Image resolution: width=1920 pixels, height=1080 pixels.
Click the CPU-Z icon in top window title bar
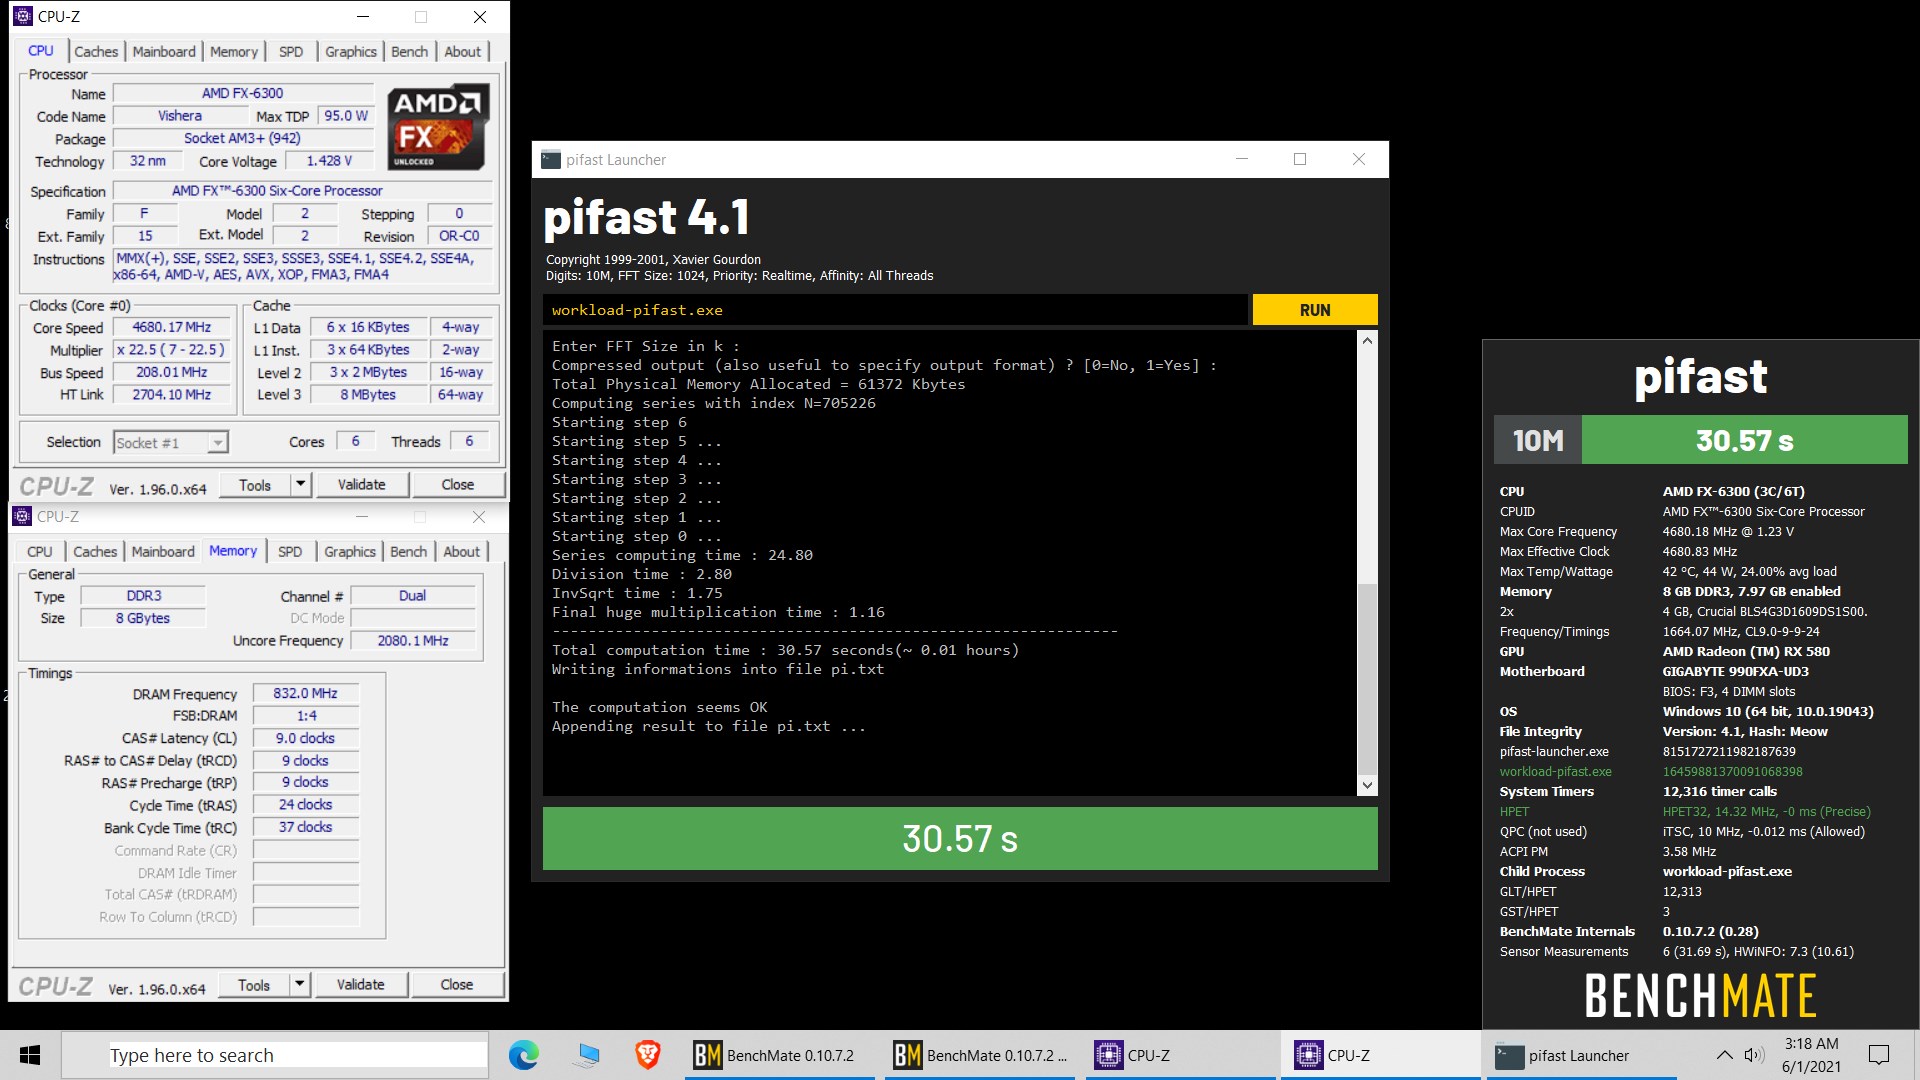[x=22, y=17]
